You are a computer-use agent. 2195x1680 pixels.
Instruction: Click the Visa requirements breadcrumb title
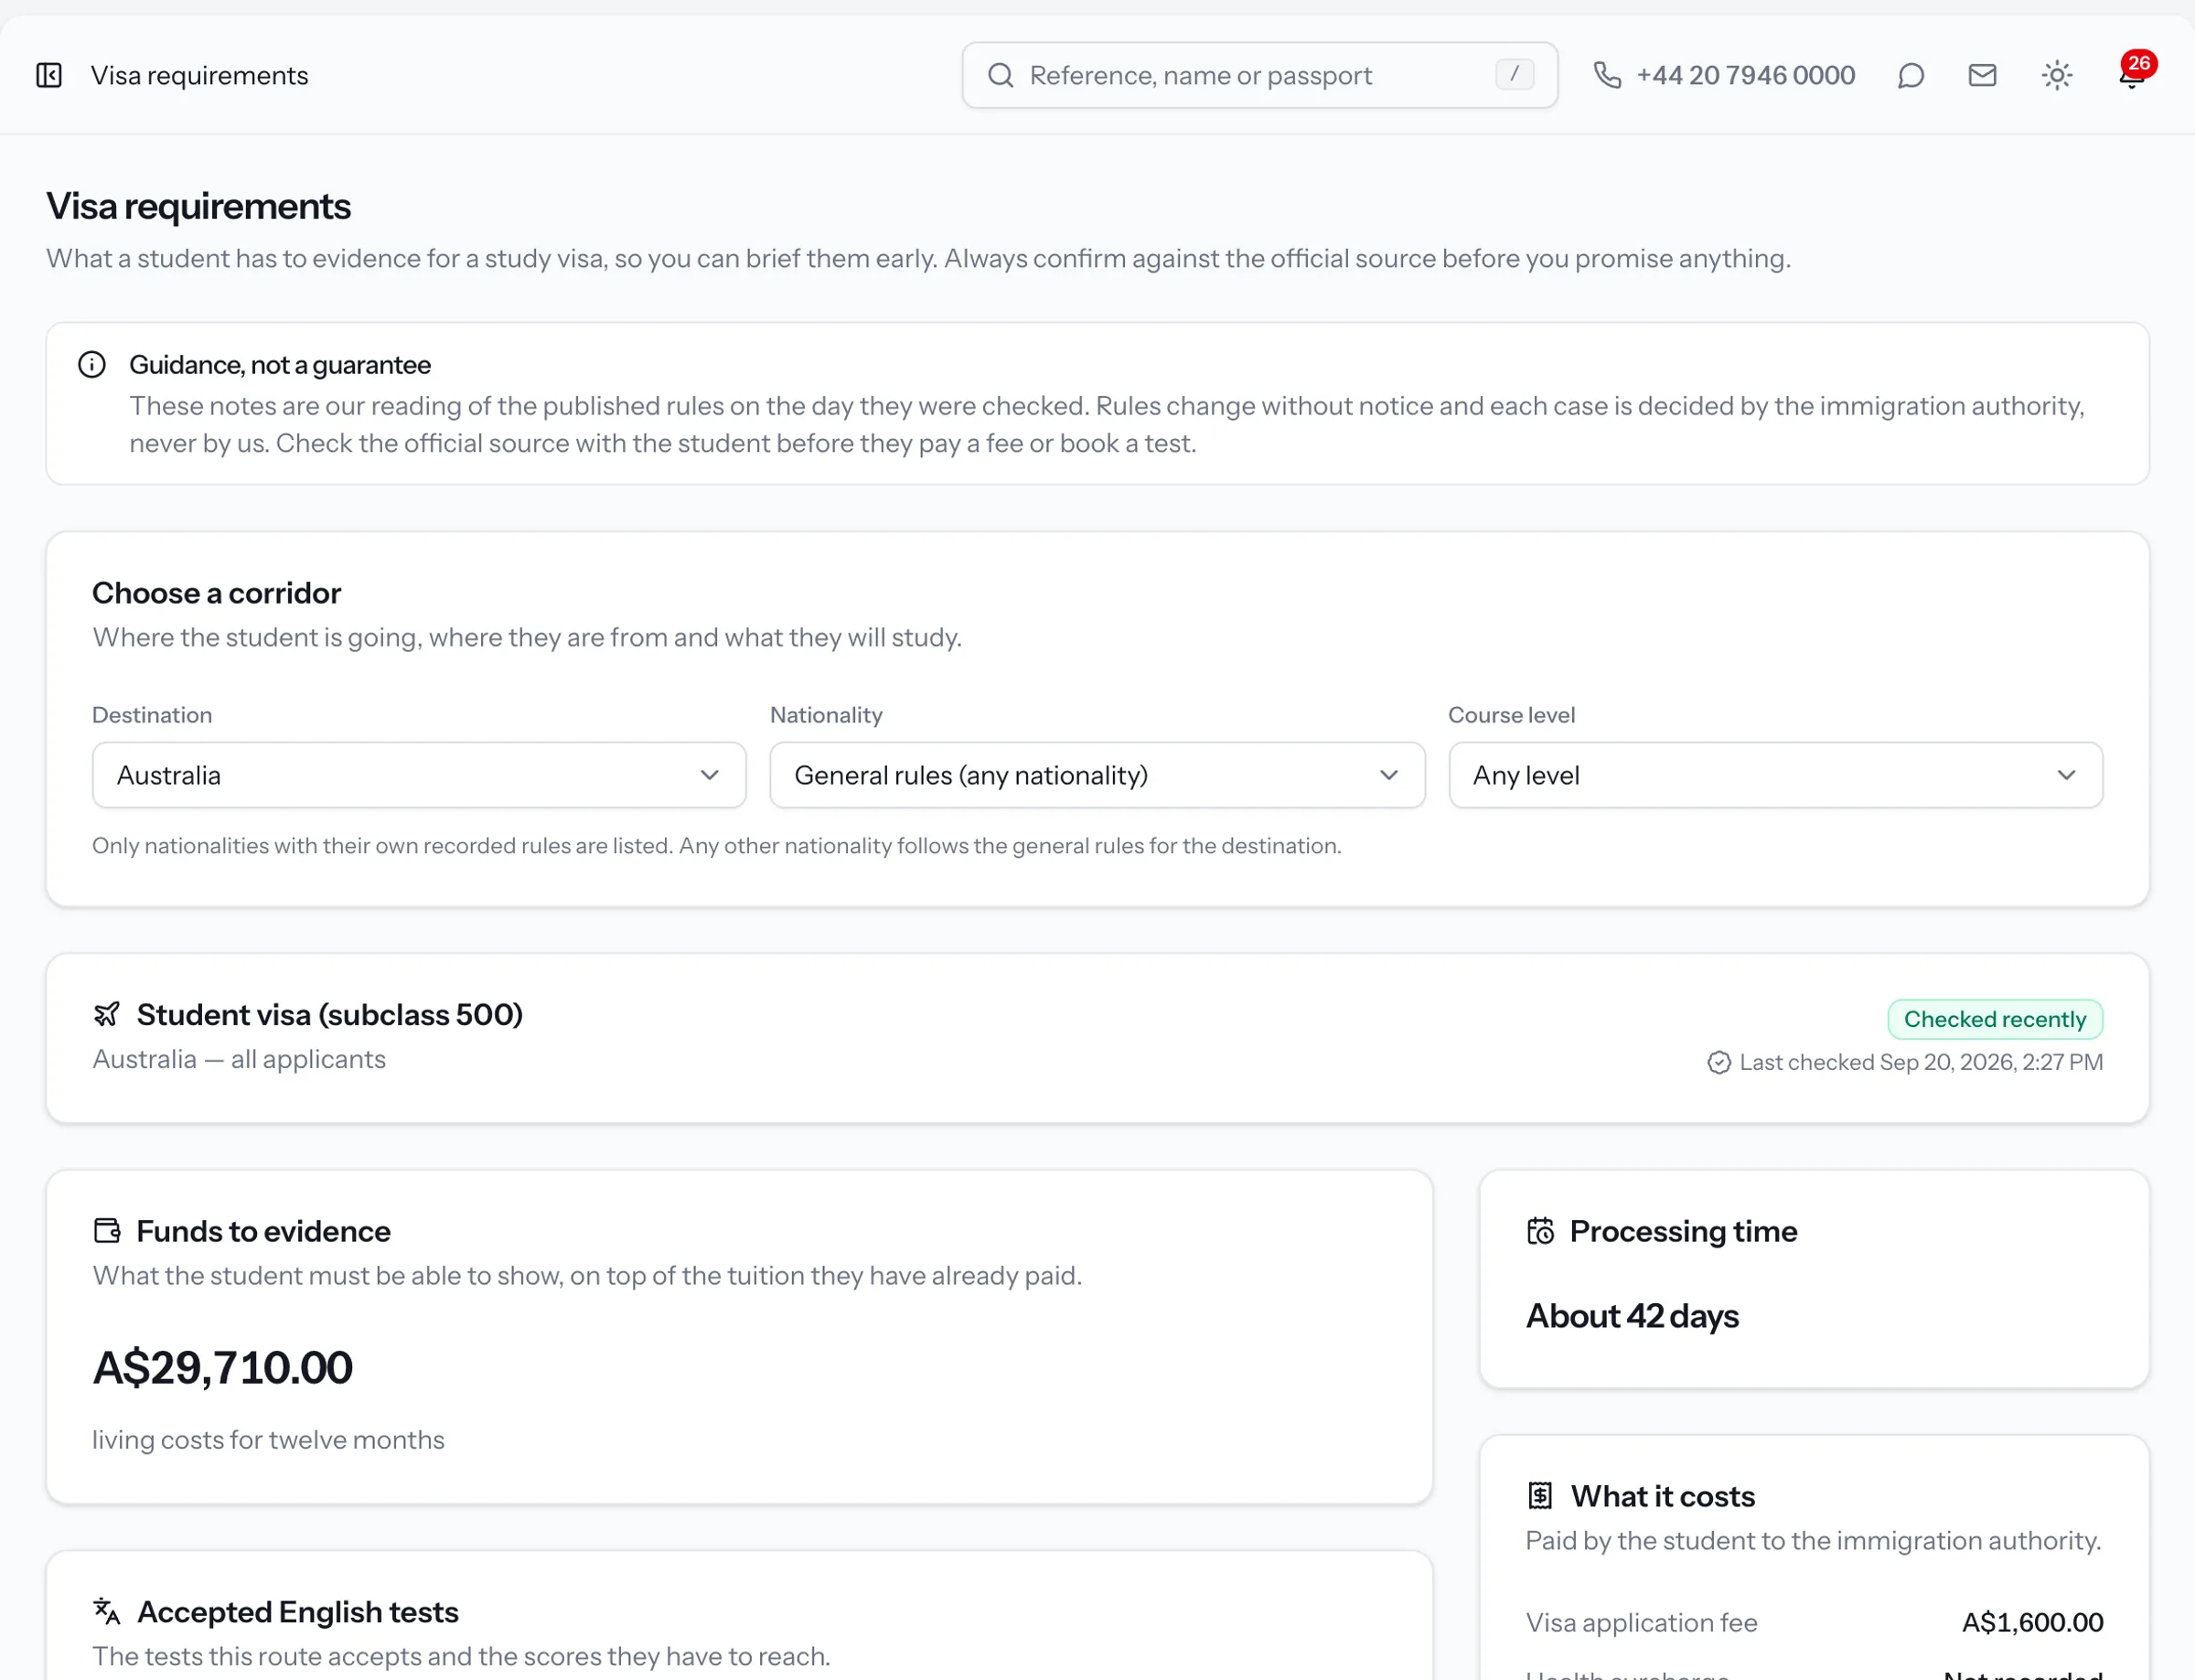pyautogui.click(x=199, y=75)
